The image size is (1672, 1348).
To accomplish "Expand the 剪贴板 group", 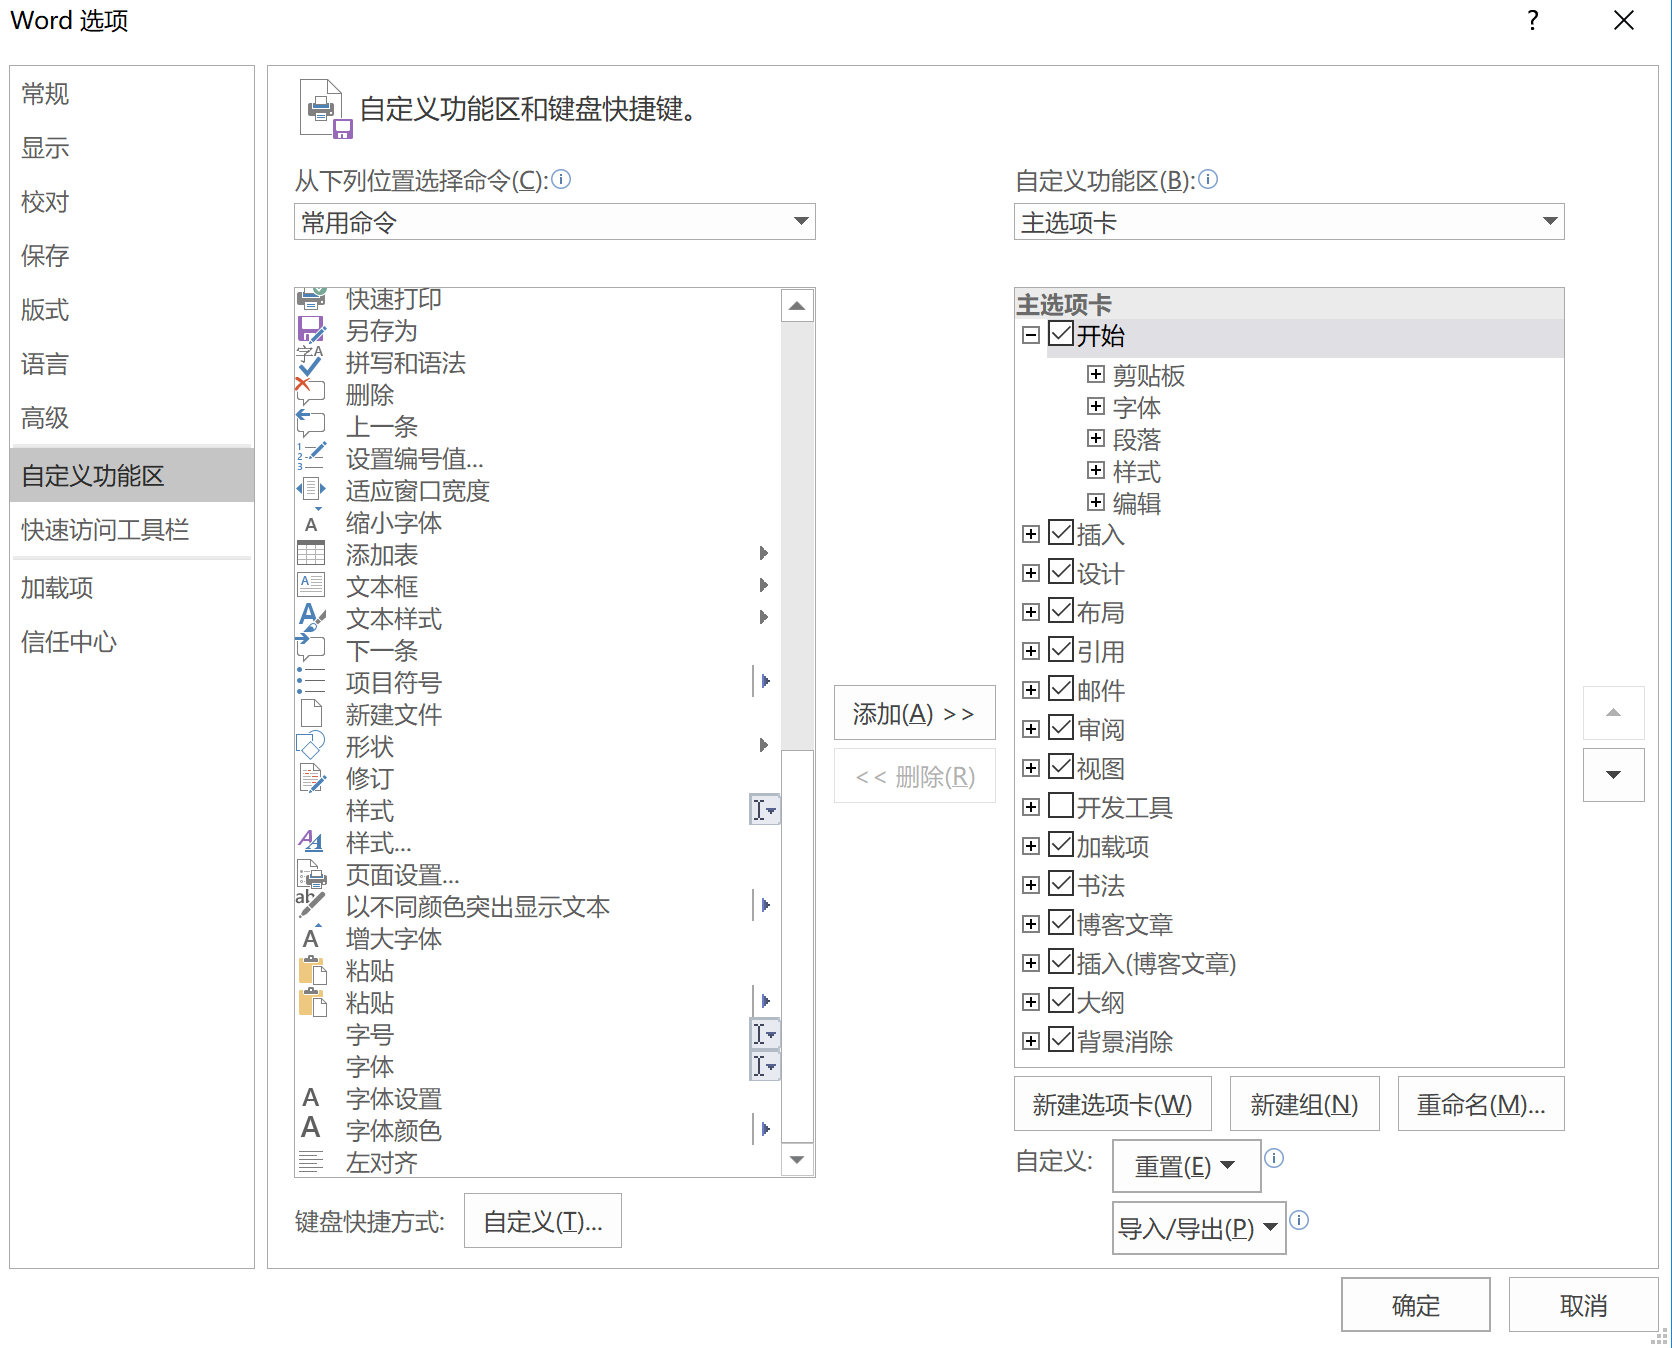I will [x=1096, y=375].
